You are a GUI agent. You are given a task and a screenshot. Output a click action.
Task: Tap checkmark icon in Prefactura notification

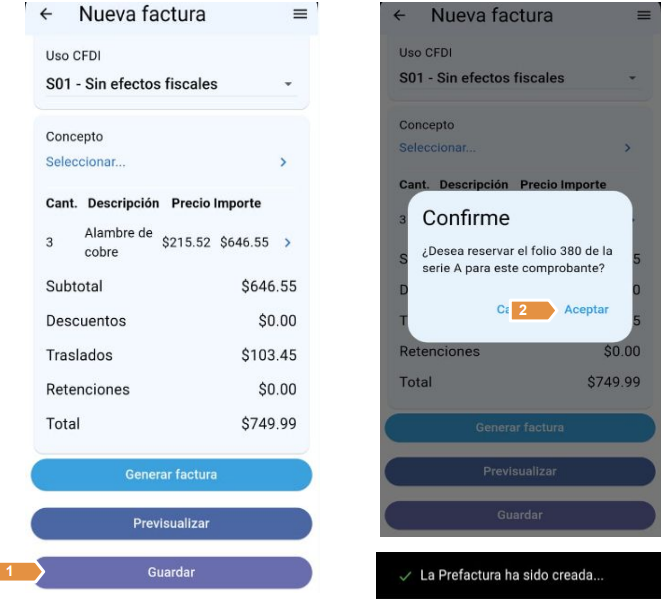click(404, 577)
